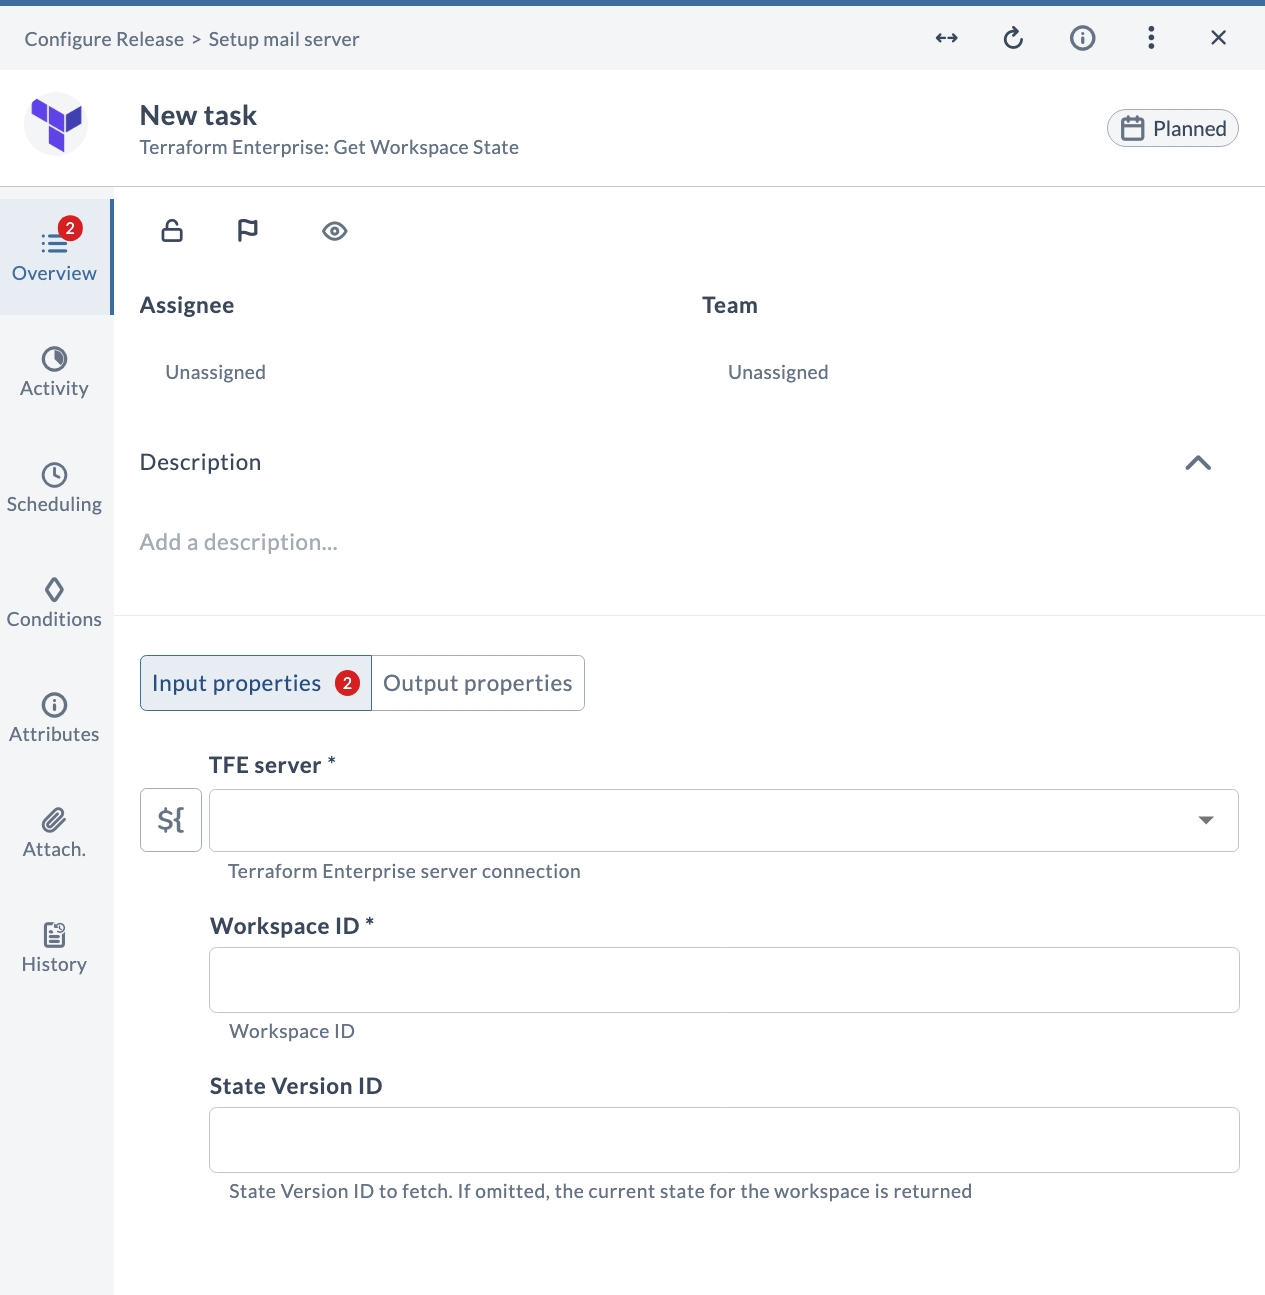
Task: Open the task info icon in header
Action: [1082, 38]
